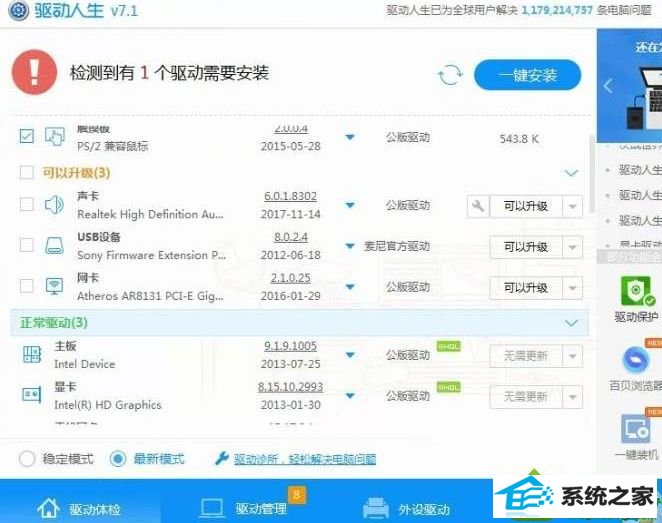This screenshot has height=523, width=662.
Task: Collapse the 正常驱动(3) section chevron
Action: (x=571, y=323)
